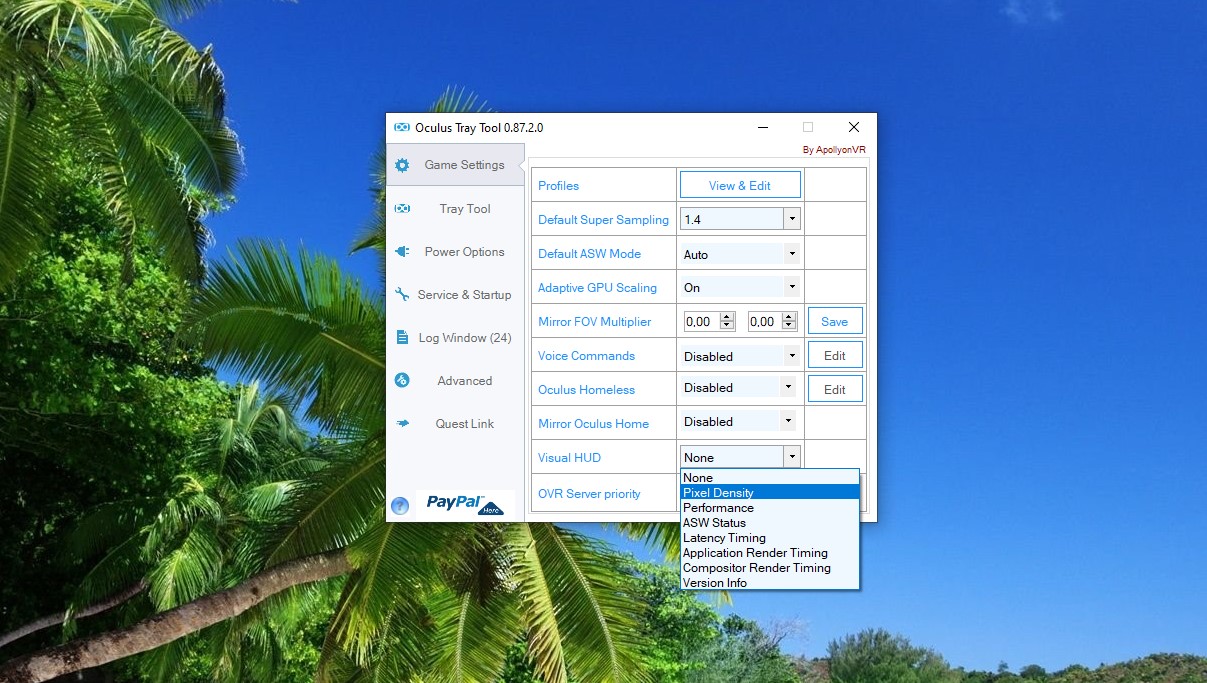
Task: Click the Default Super Sampling label
Action: pyautogui.click(x=603, y=219)
